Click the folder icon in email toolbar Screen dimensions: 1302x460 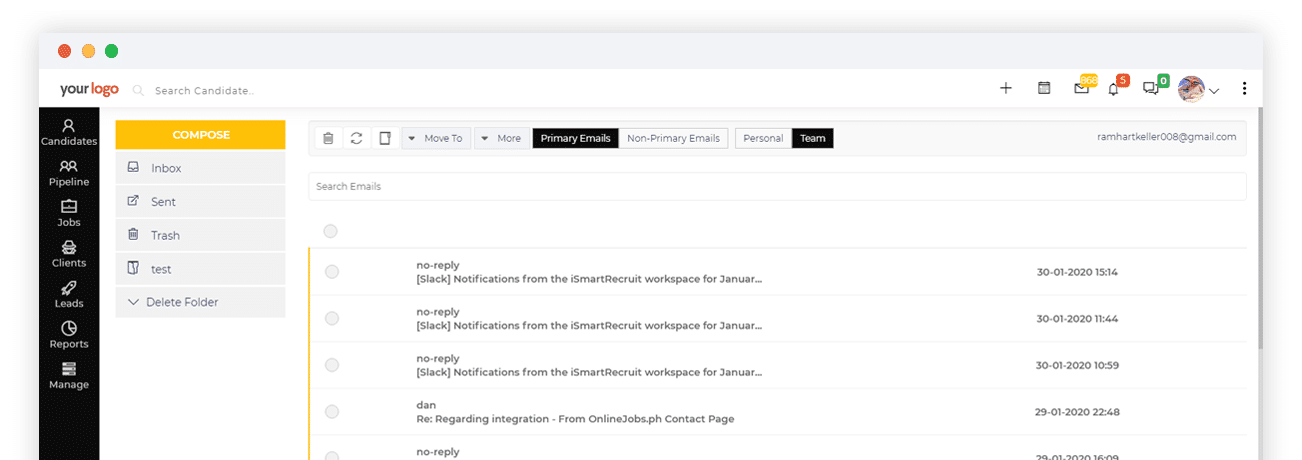385,138
